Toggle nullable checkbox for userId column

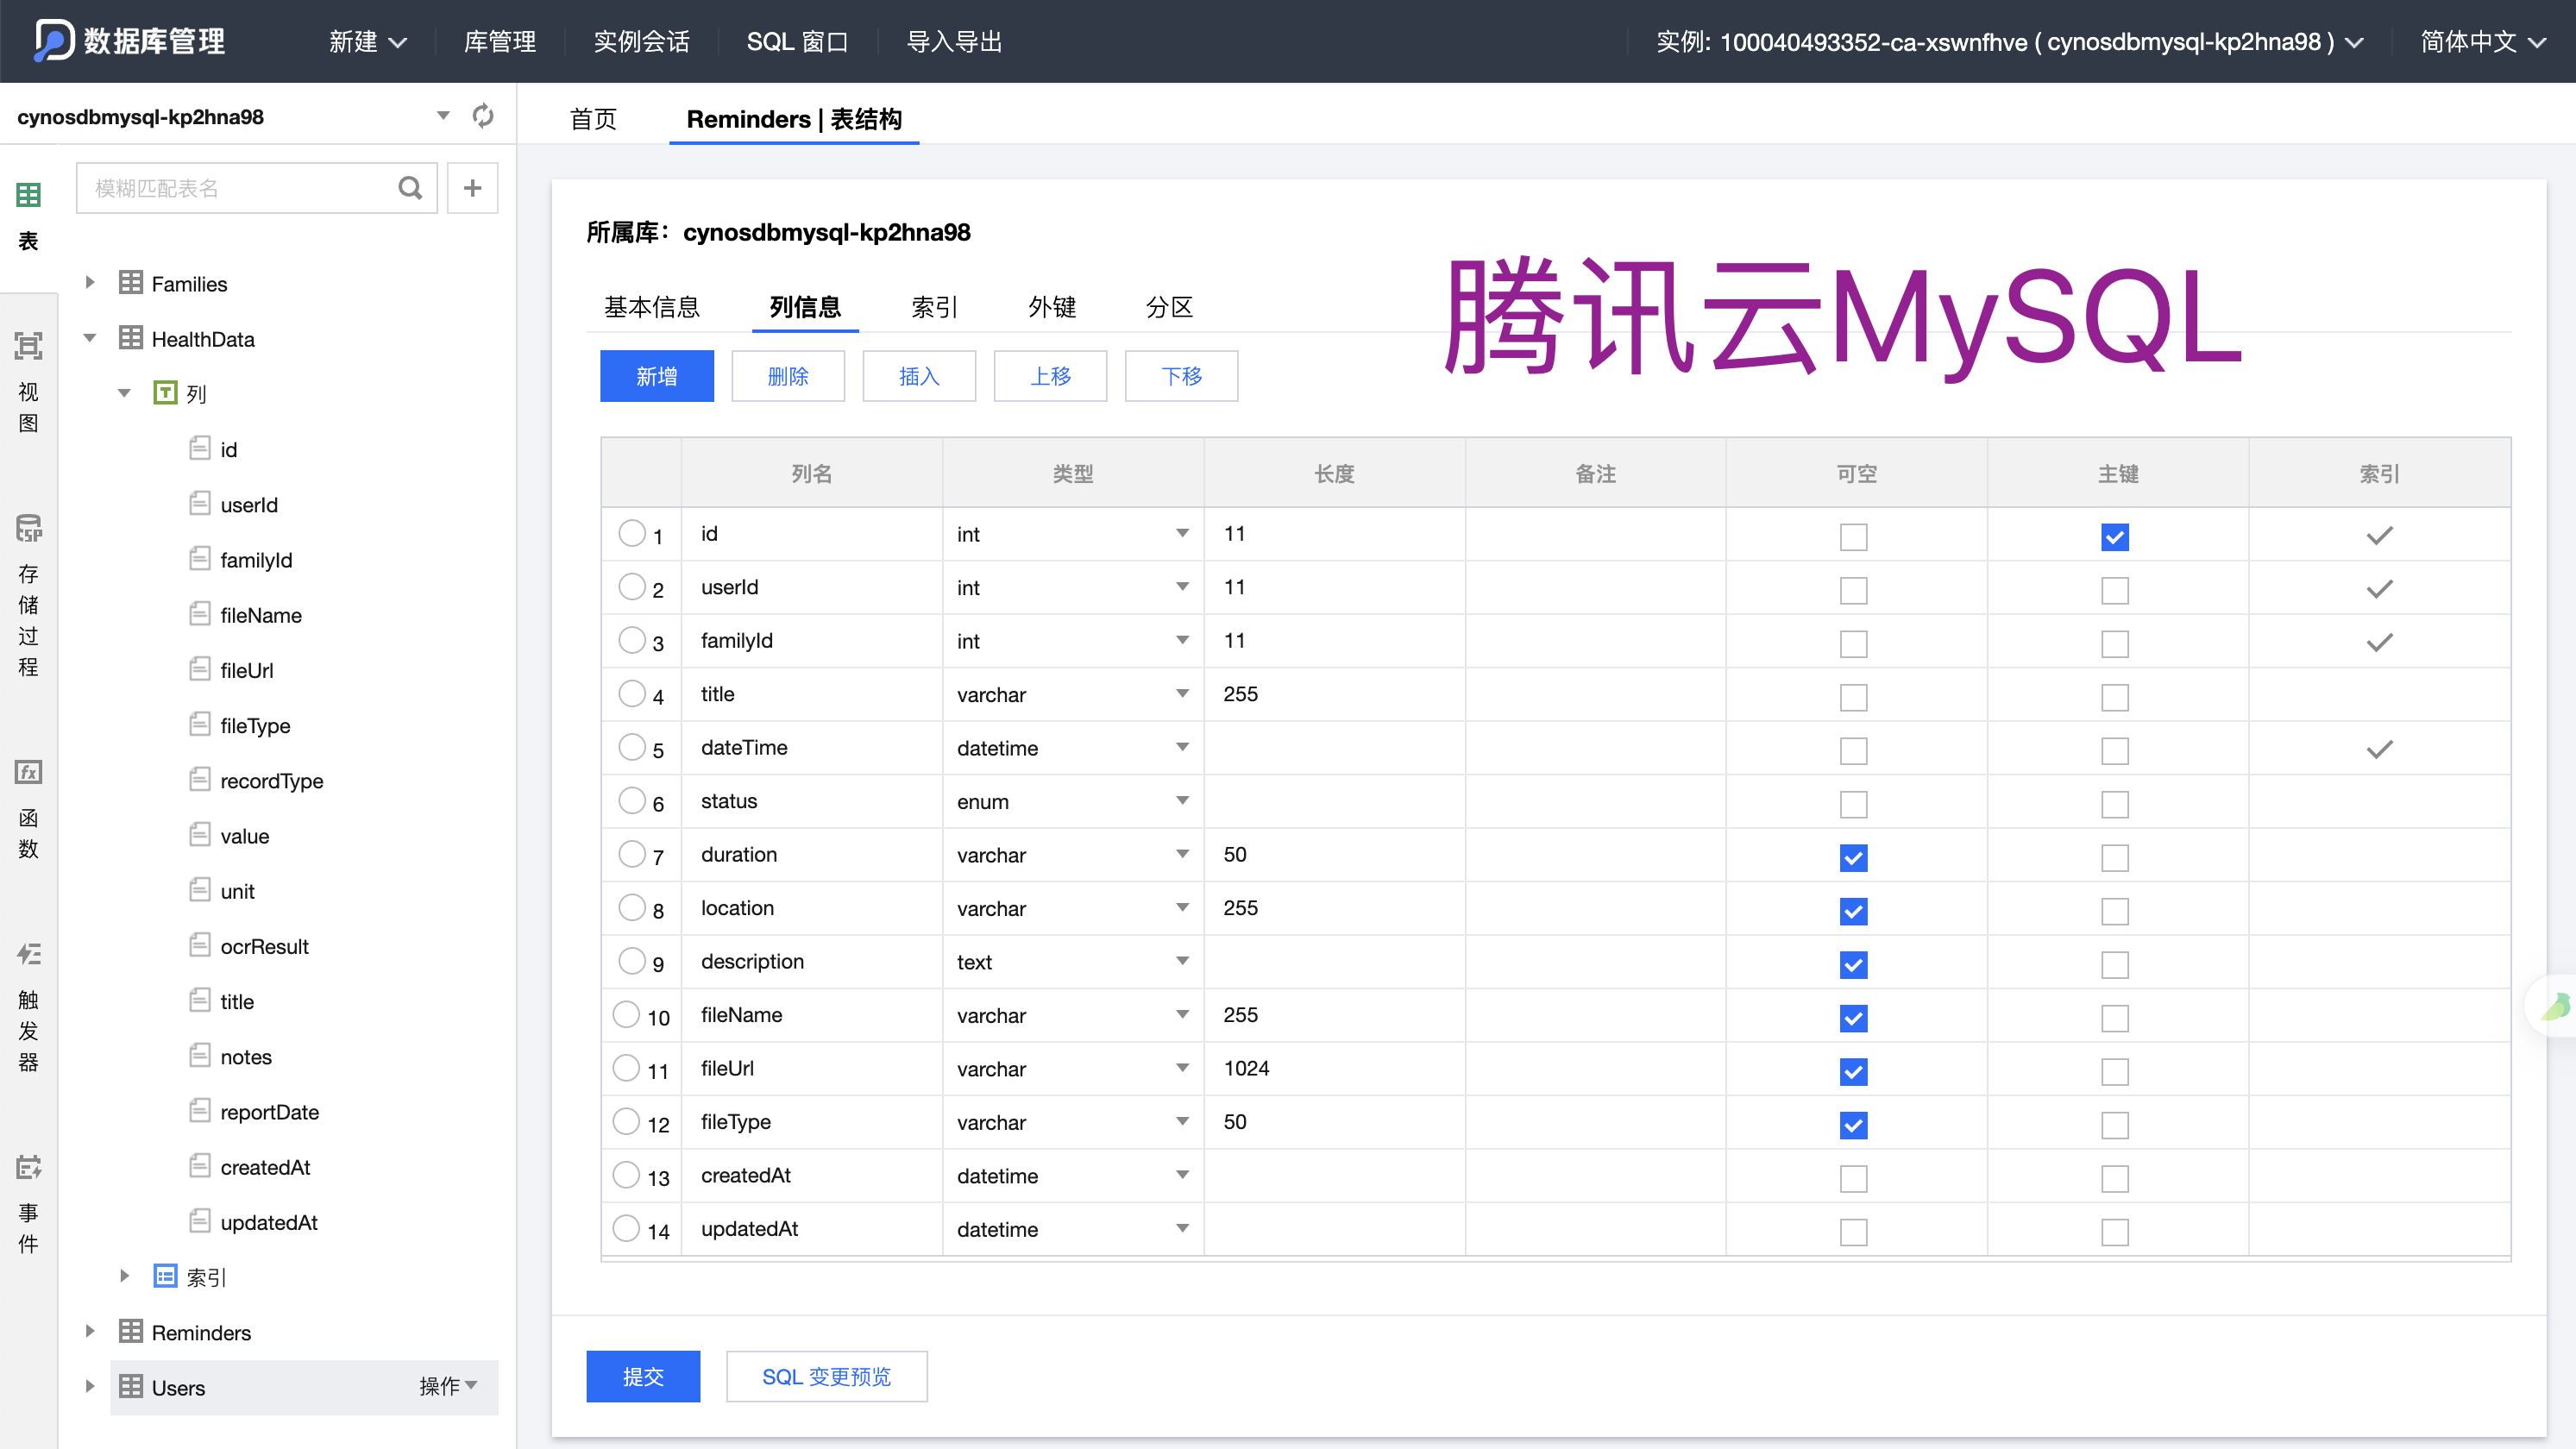(x=1854, y=591)
